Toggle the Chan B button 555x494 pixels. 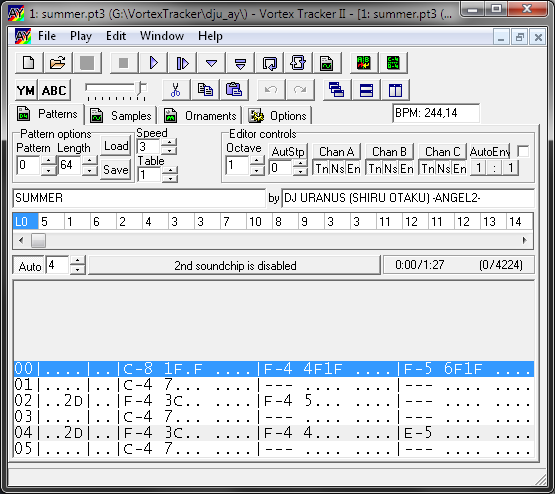pos(389,152)
